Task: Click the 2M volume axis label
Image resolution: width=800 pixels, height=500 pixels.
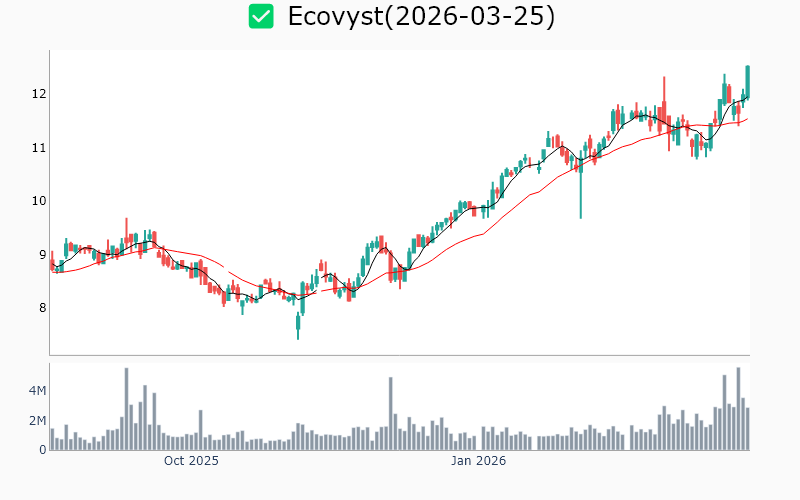Action: point(35,421)
